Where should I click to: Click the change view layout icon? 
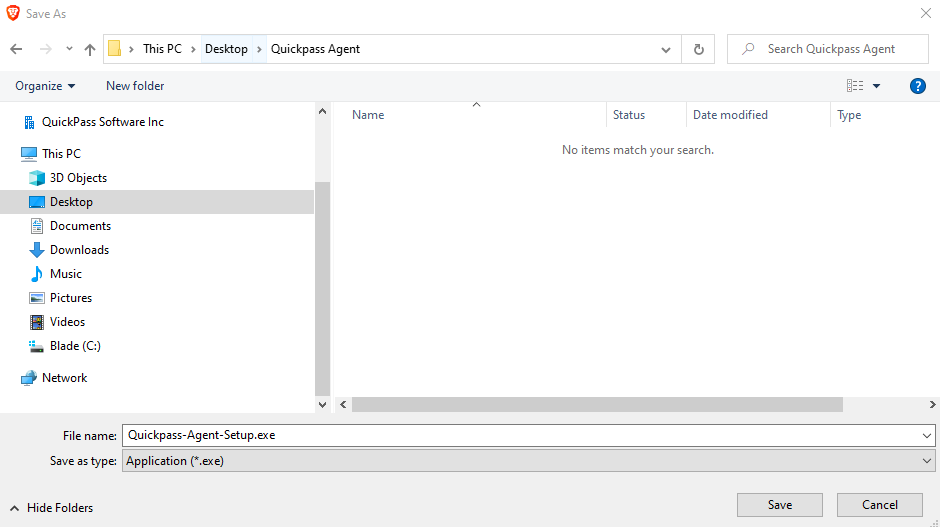pos(855,86)
